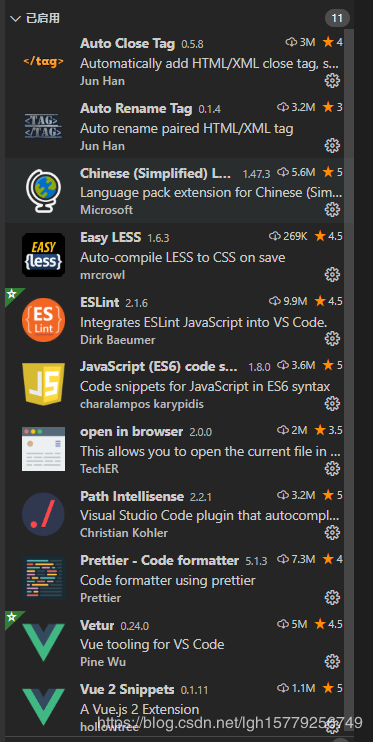
Task: Select the Vetur extension title
Action: [x=97, y=625]
